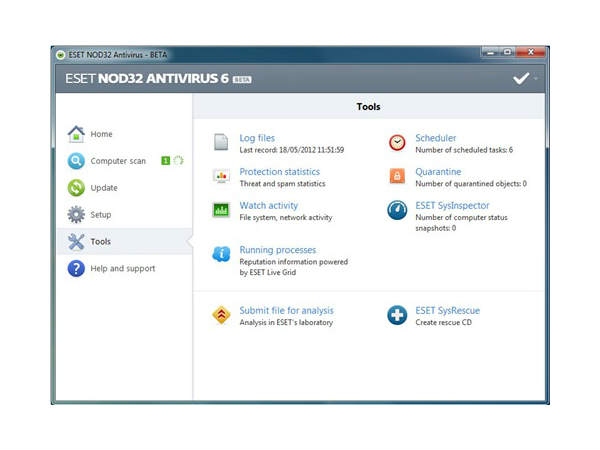
Task: Click the green scan count badge
Action: point(165,161)
